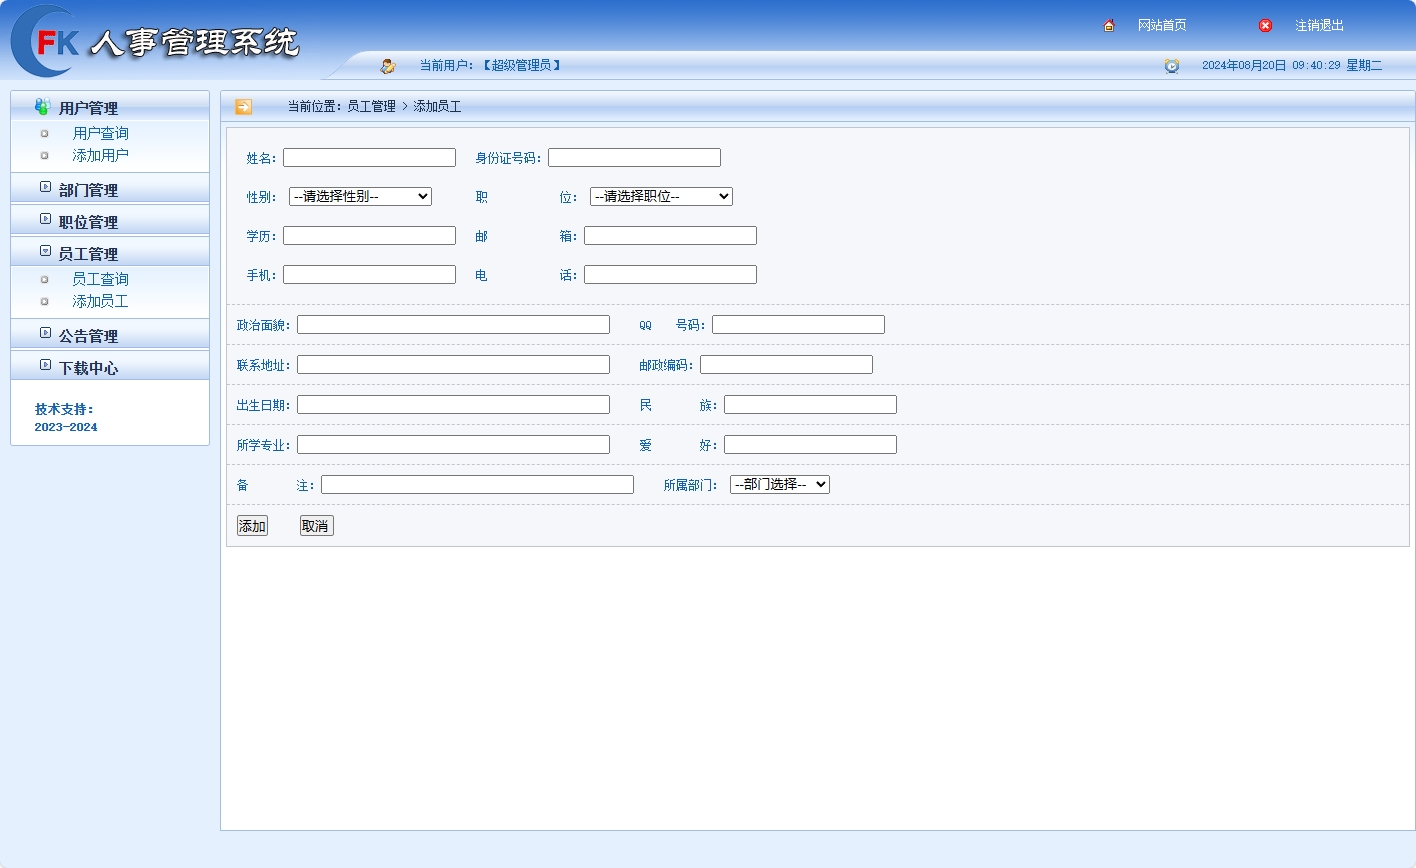The width and height of the screenshot is (1416, 868).
Task: Open the 部门管理 menu heading
Action: 88,190
